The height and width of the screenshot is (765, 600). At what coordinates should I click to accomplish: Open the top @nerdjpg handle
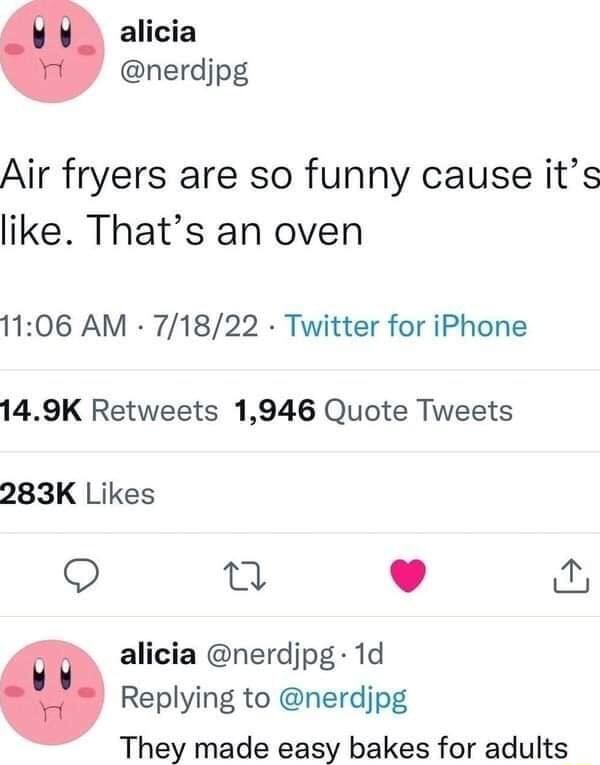184,72
